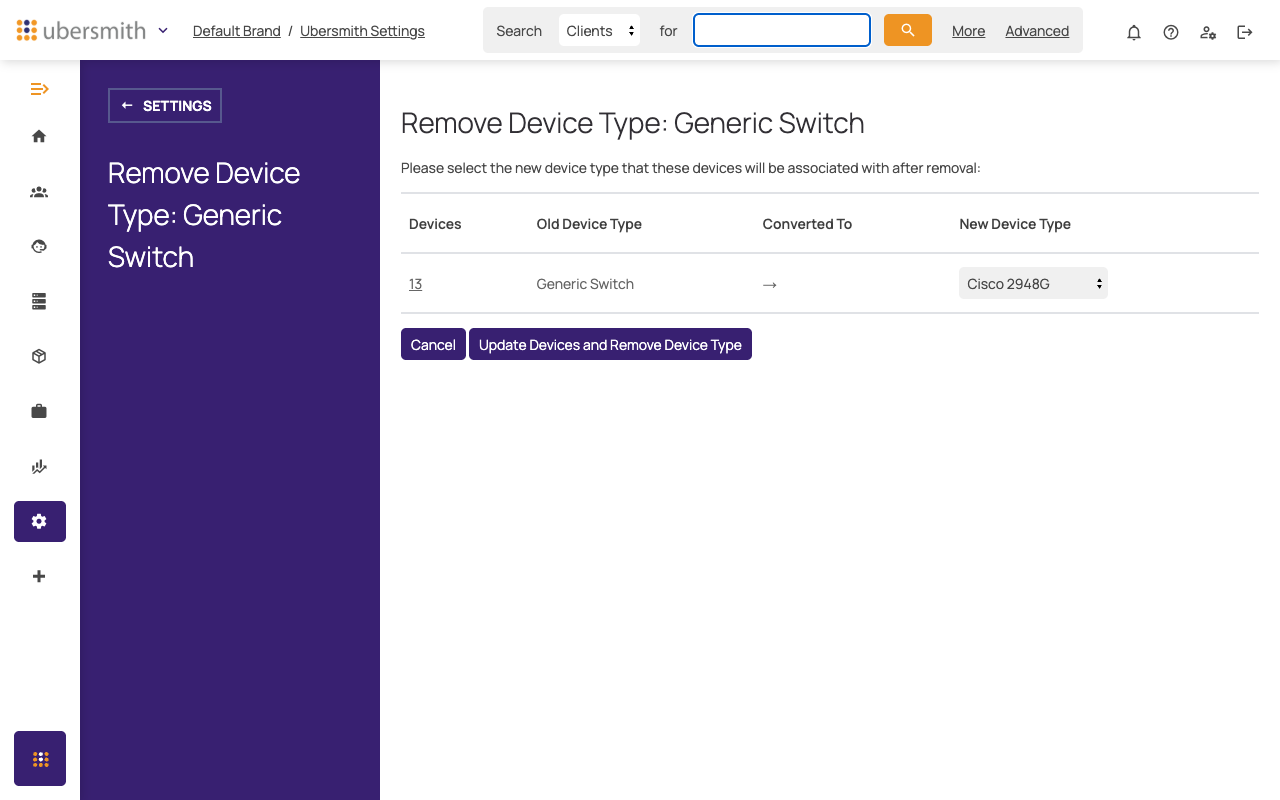1280x800 pixels.
Task: Open the Ubersmith Settings breadcrumb link
Action: point(362,31)
